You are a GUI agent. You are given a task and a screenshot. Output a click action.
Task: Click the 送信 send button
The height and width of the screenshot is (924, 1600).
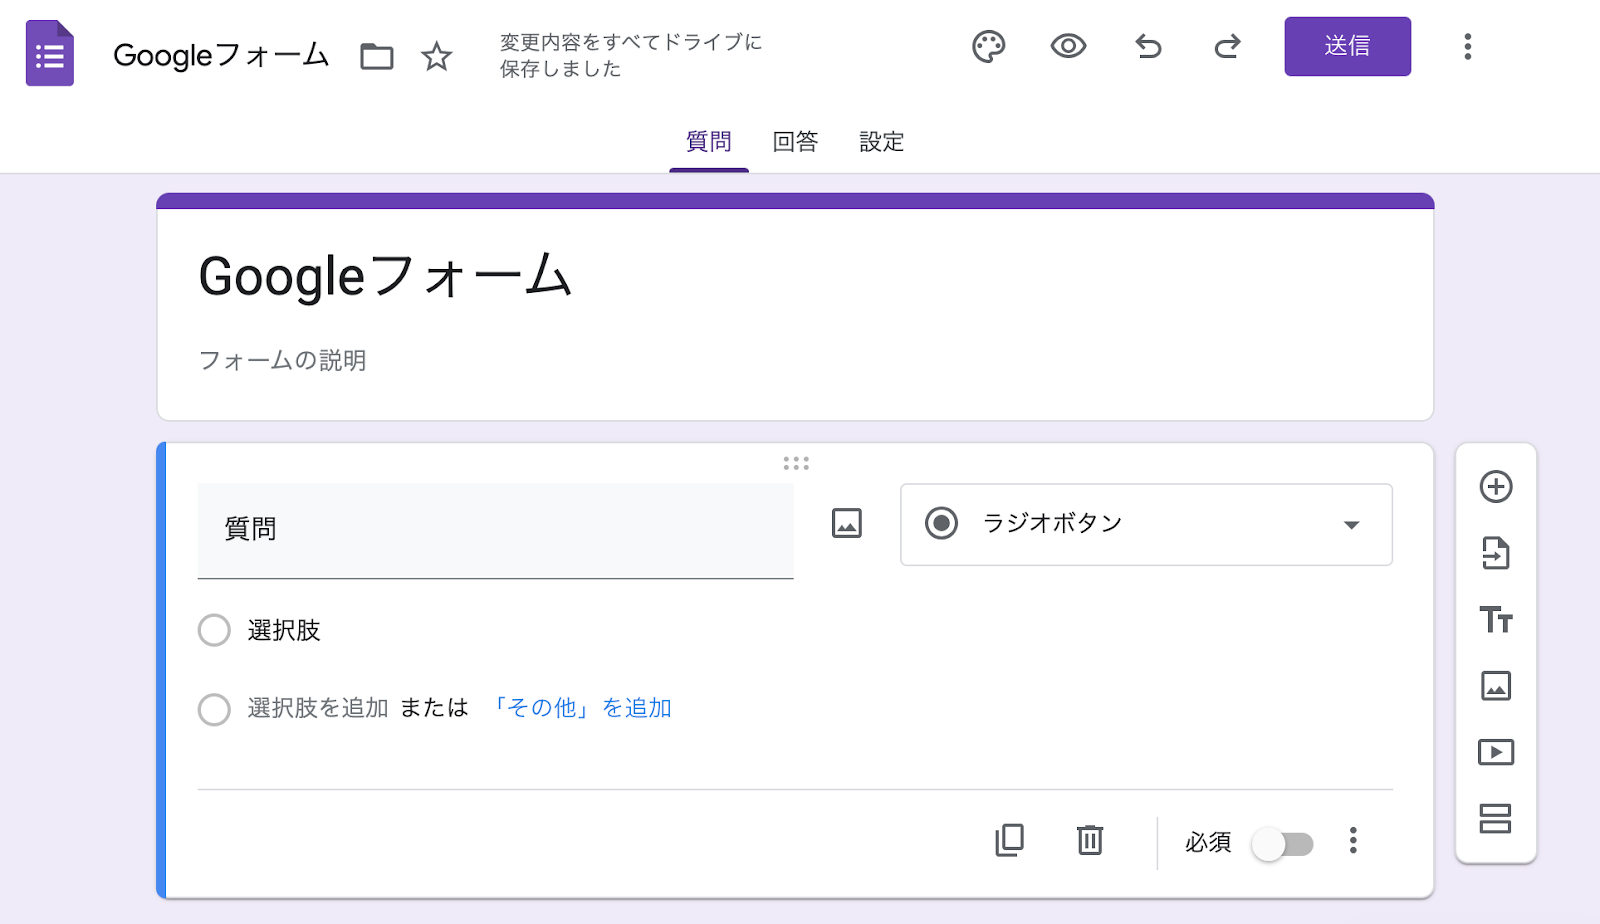[x=1347, y=46]
